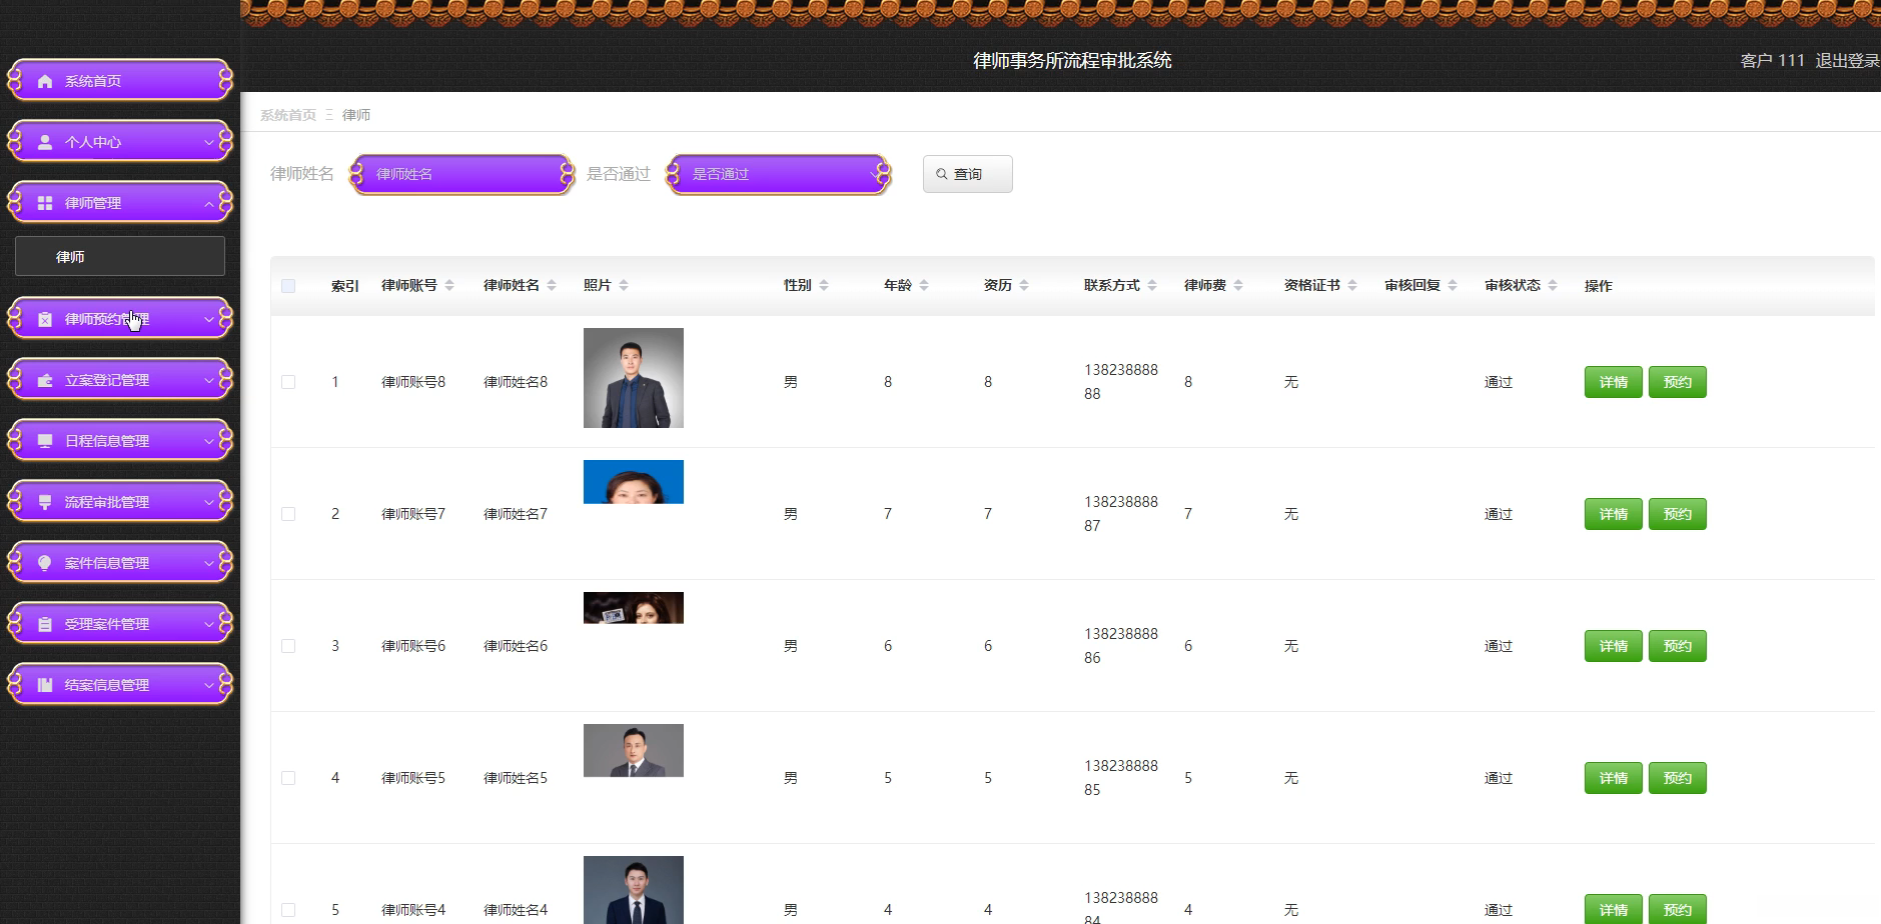Click the monitor icon beside 日程信息管理
1881x924 pixels.
(45, 441)
